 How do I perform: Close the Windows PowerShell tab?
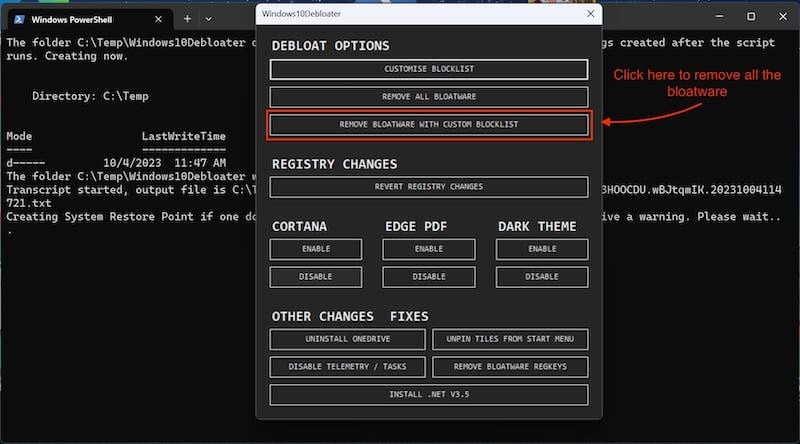[158, 19]
